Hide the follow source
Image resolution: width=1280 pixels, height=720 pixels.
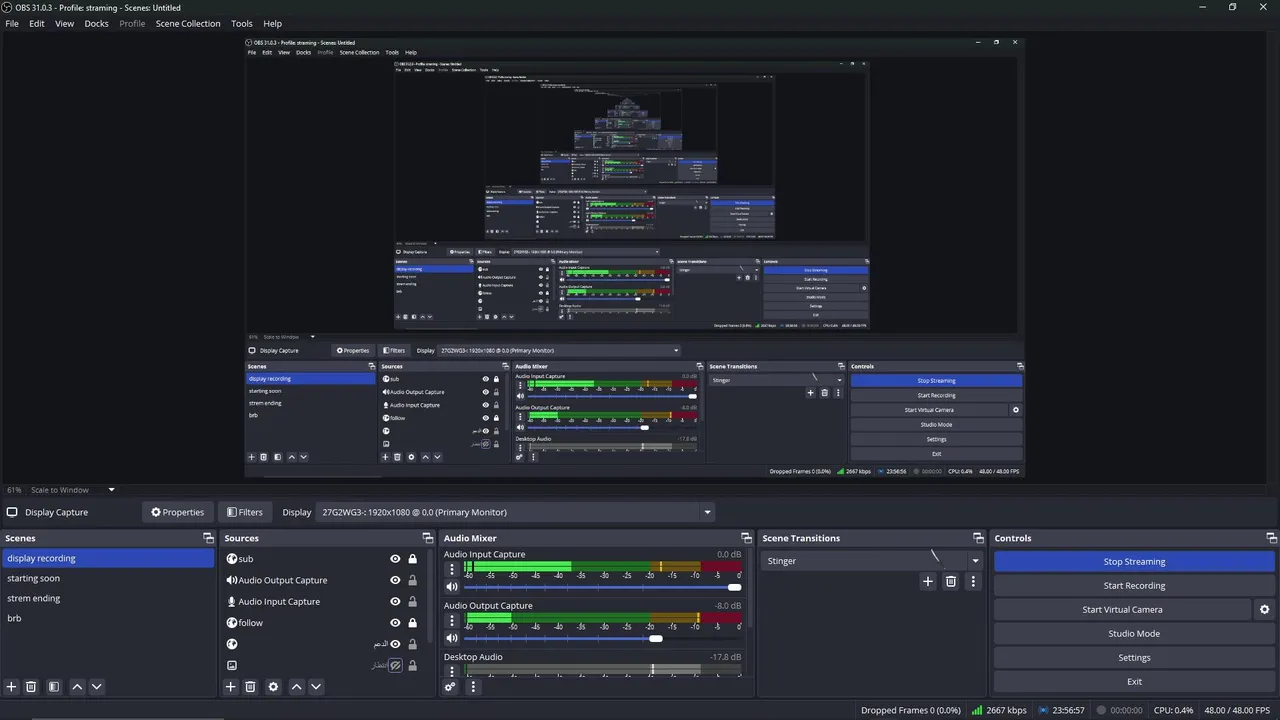(x=395, y=623)
